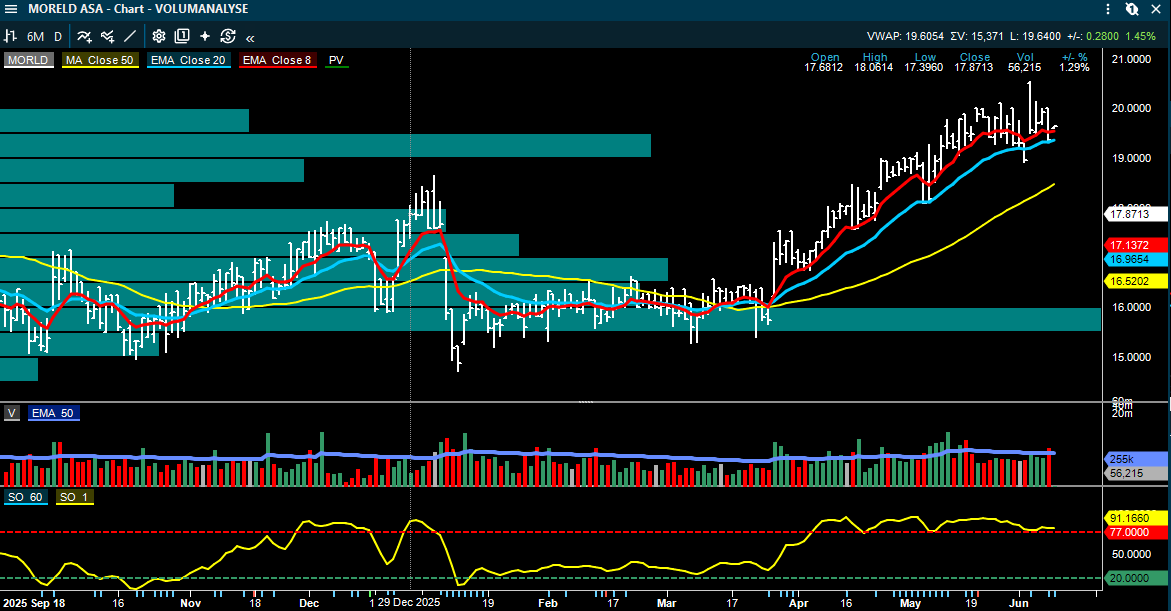Click the Close 17.8713 header value
Image resolution: width=1171 pixels, height=611 pixels.
(974, 67)
